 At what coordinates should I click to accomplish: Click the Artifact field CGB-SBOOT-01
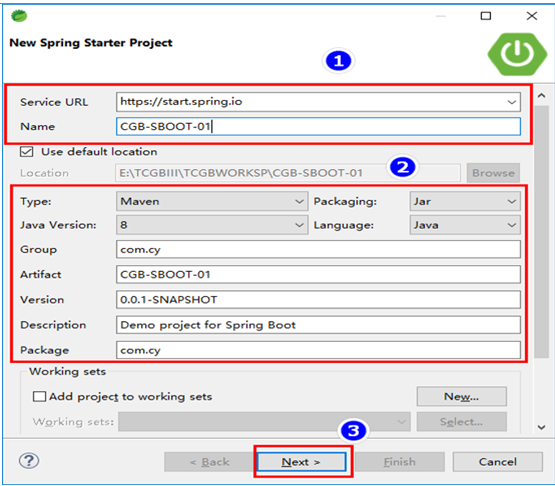(x=318, y=274)
